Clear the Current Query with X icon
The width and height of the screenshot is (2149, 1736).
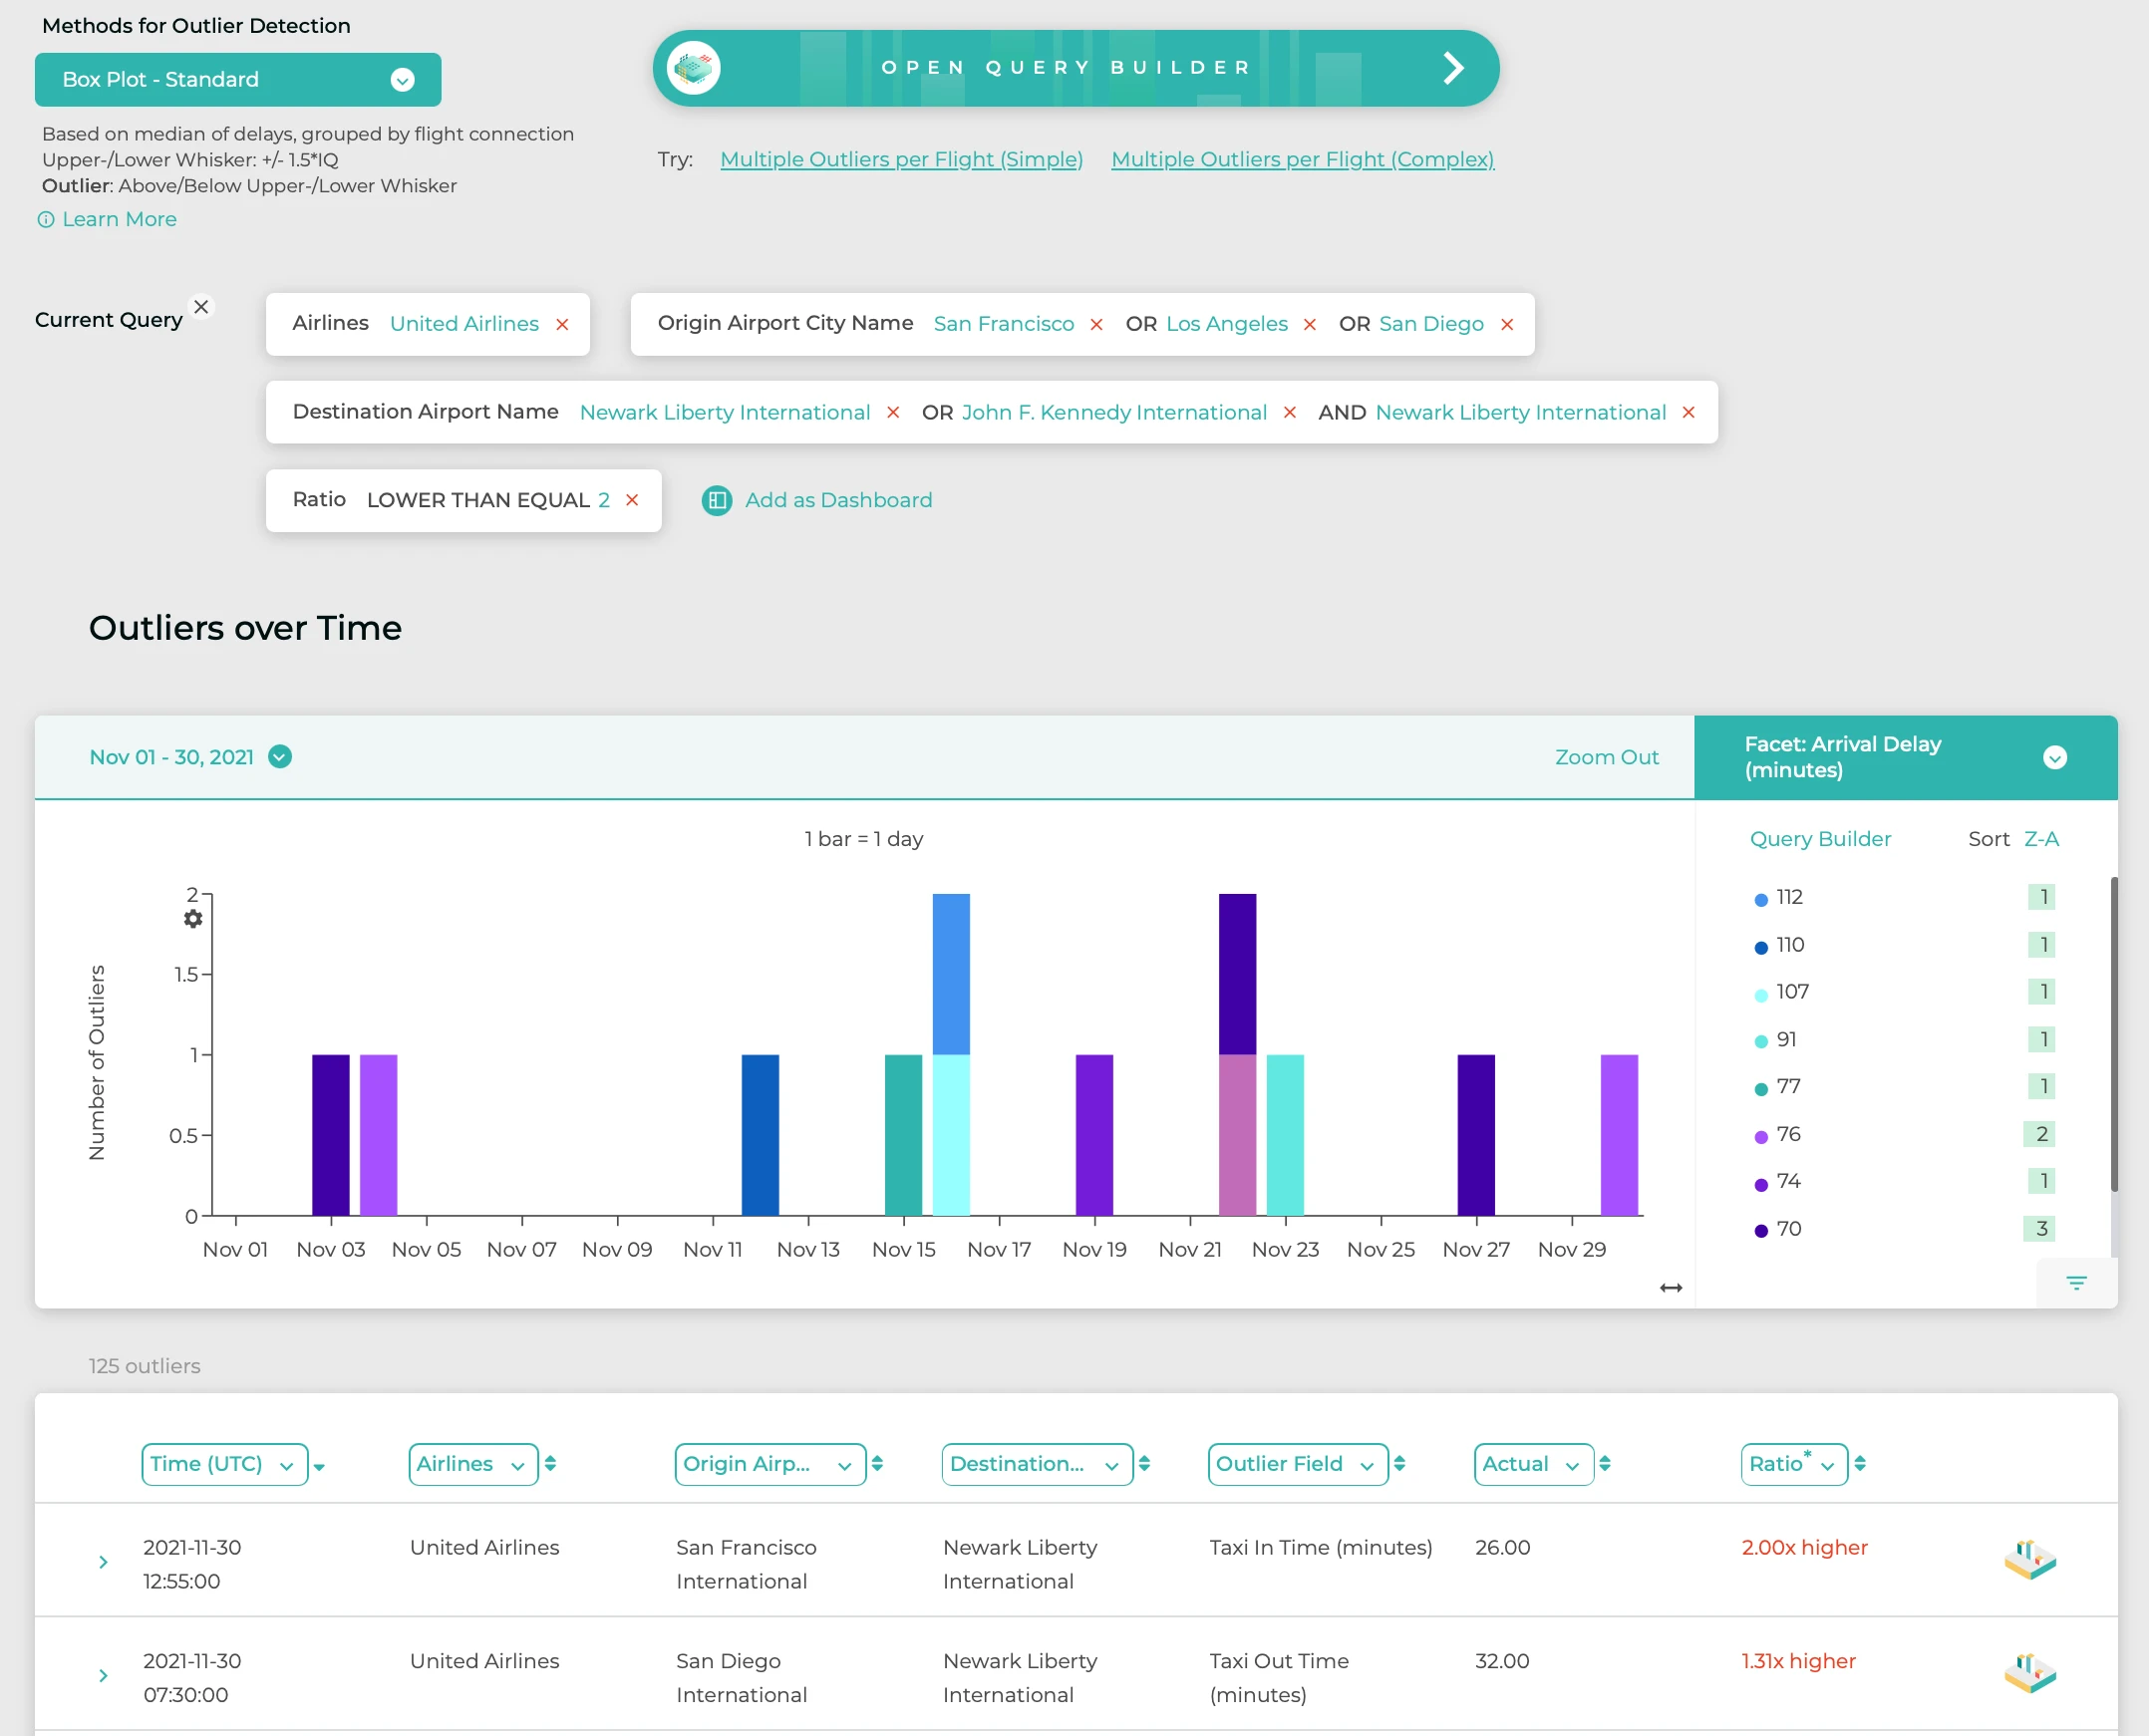click(x=201, y=307)
